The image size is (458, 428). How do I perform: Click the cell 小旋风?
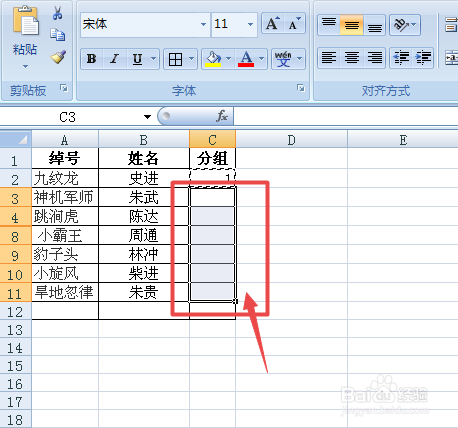point(65,273)
